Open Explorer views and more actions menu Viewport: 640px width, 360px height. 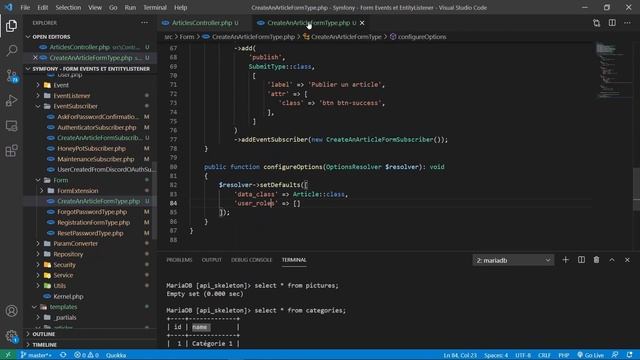(x=144, y=23)
